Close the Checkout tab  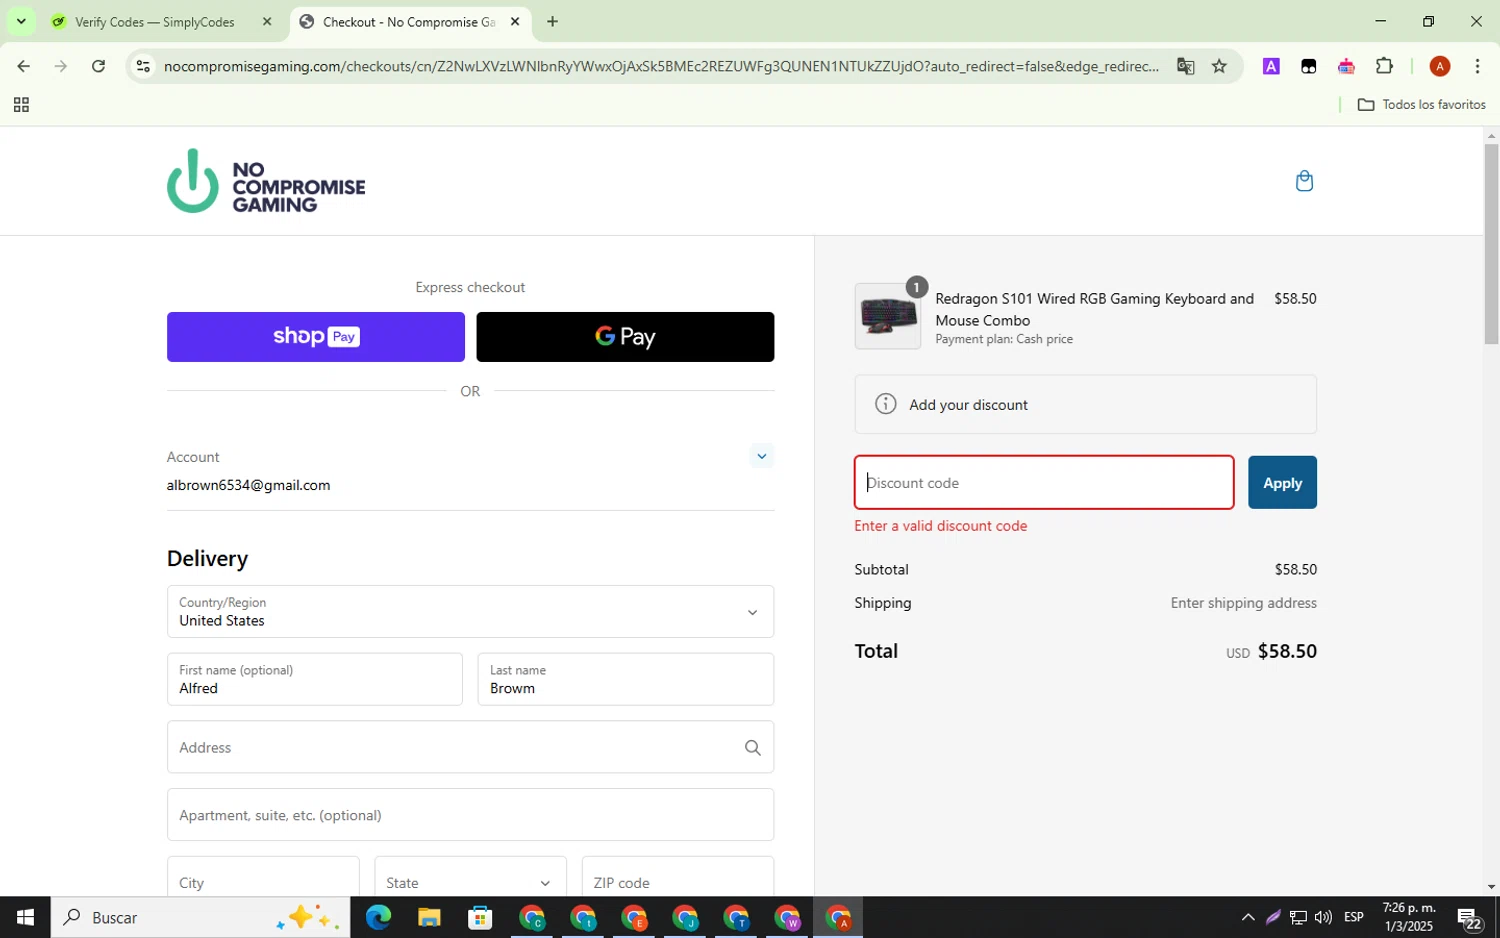515,21
